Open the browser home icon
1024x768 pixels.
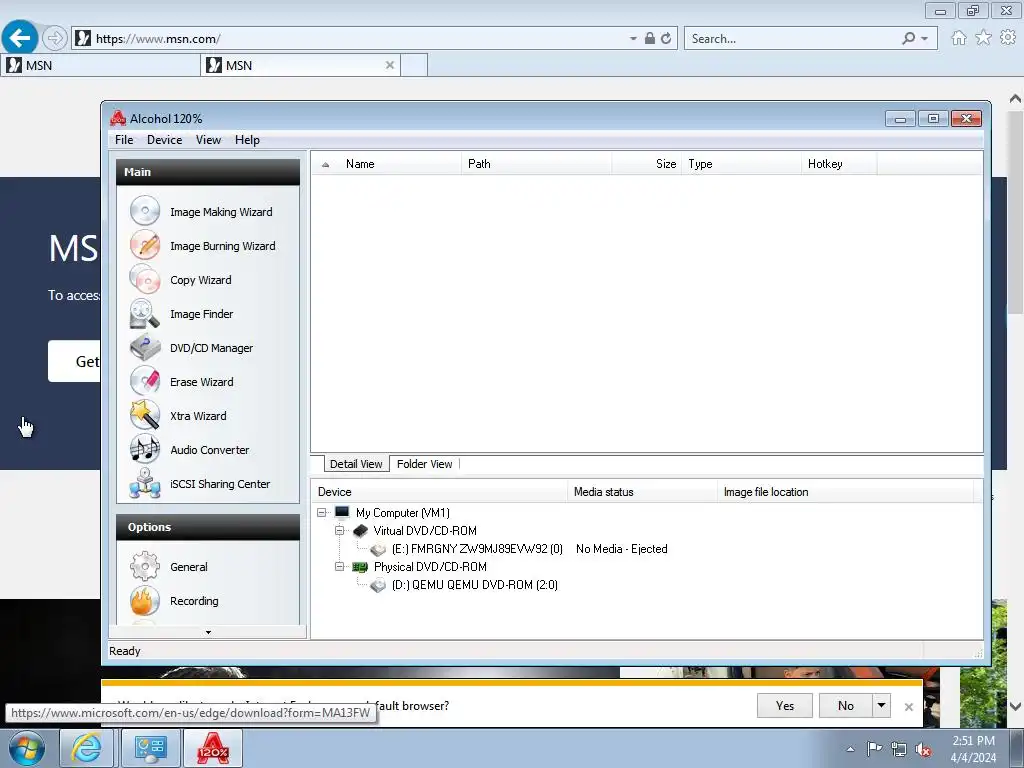point(959,38)
